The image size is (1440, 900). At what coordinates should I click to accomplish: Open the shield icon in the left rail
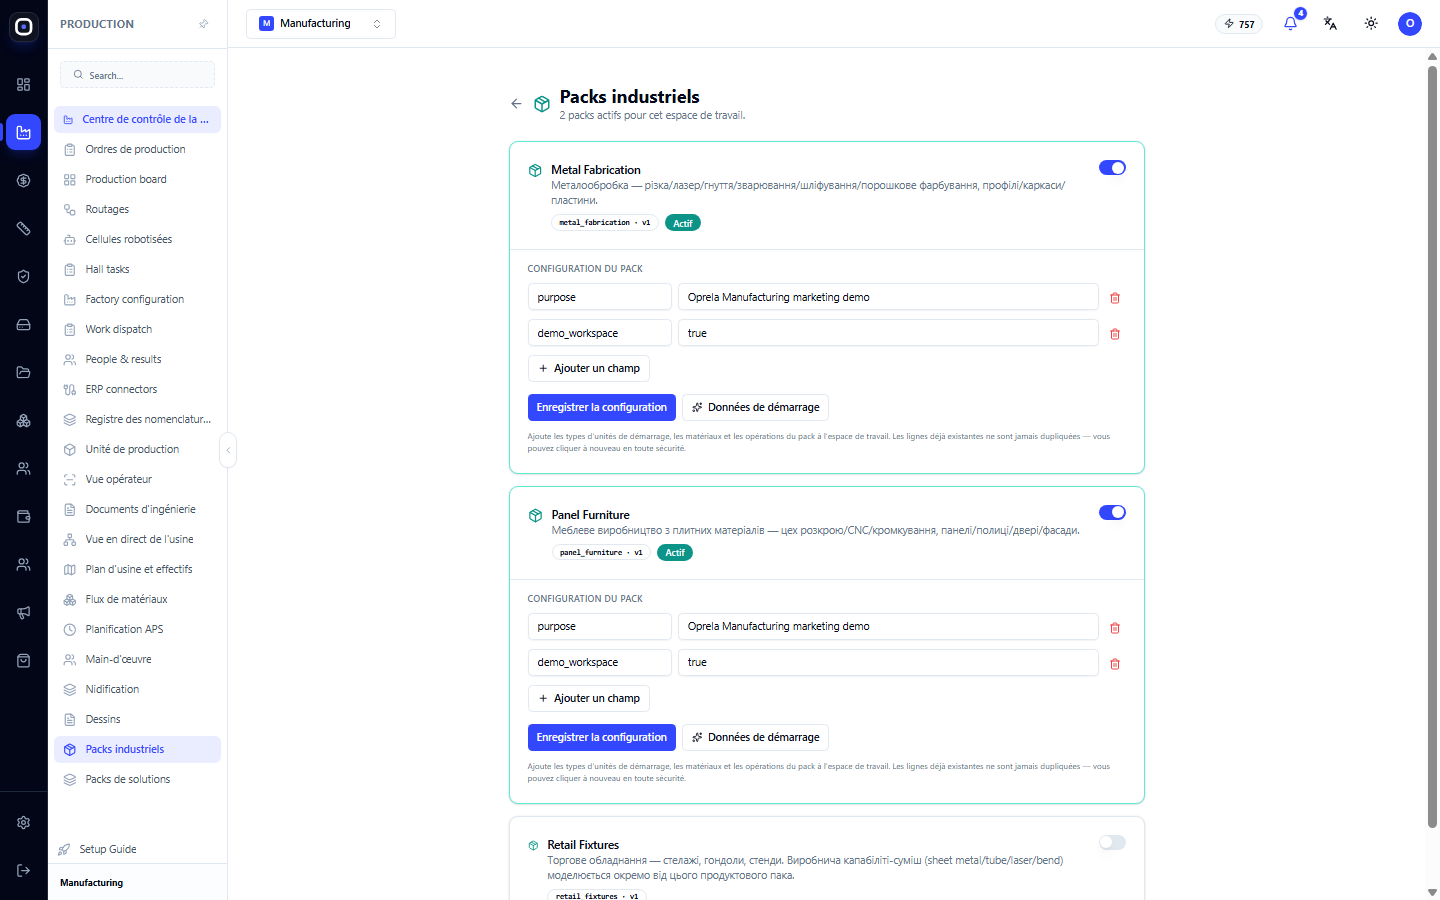tap(24, 276)
